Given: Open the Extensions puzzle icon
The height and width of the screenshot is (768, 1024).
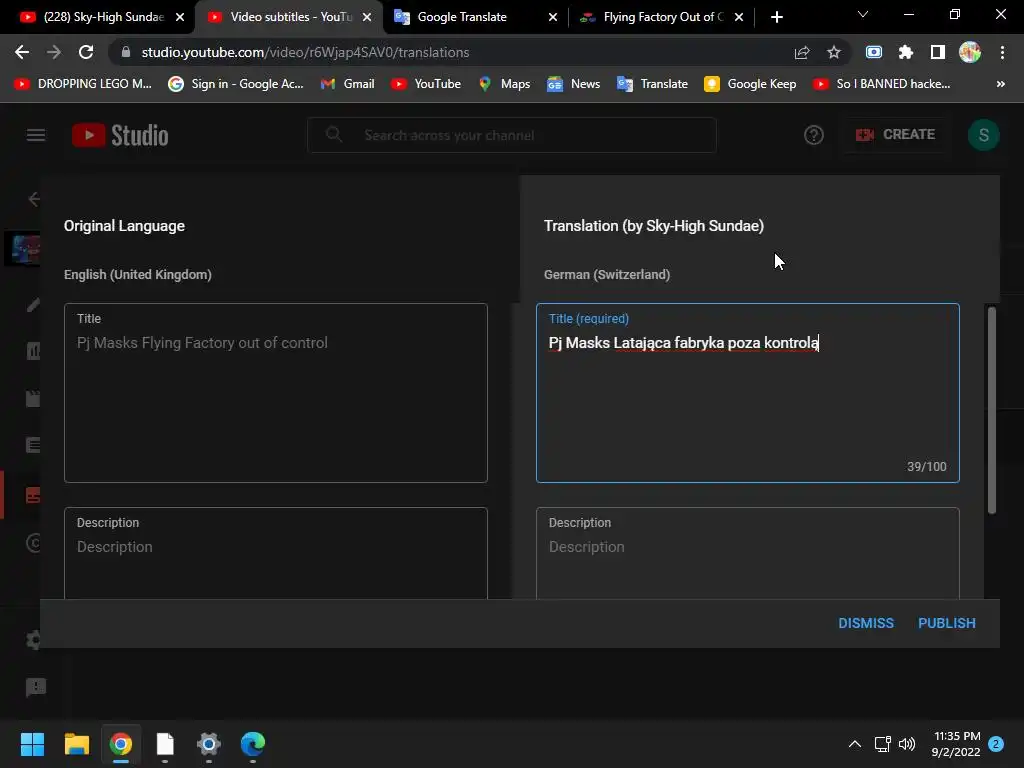Looking at the screenshot, I should 905,52.
